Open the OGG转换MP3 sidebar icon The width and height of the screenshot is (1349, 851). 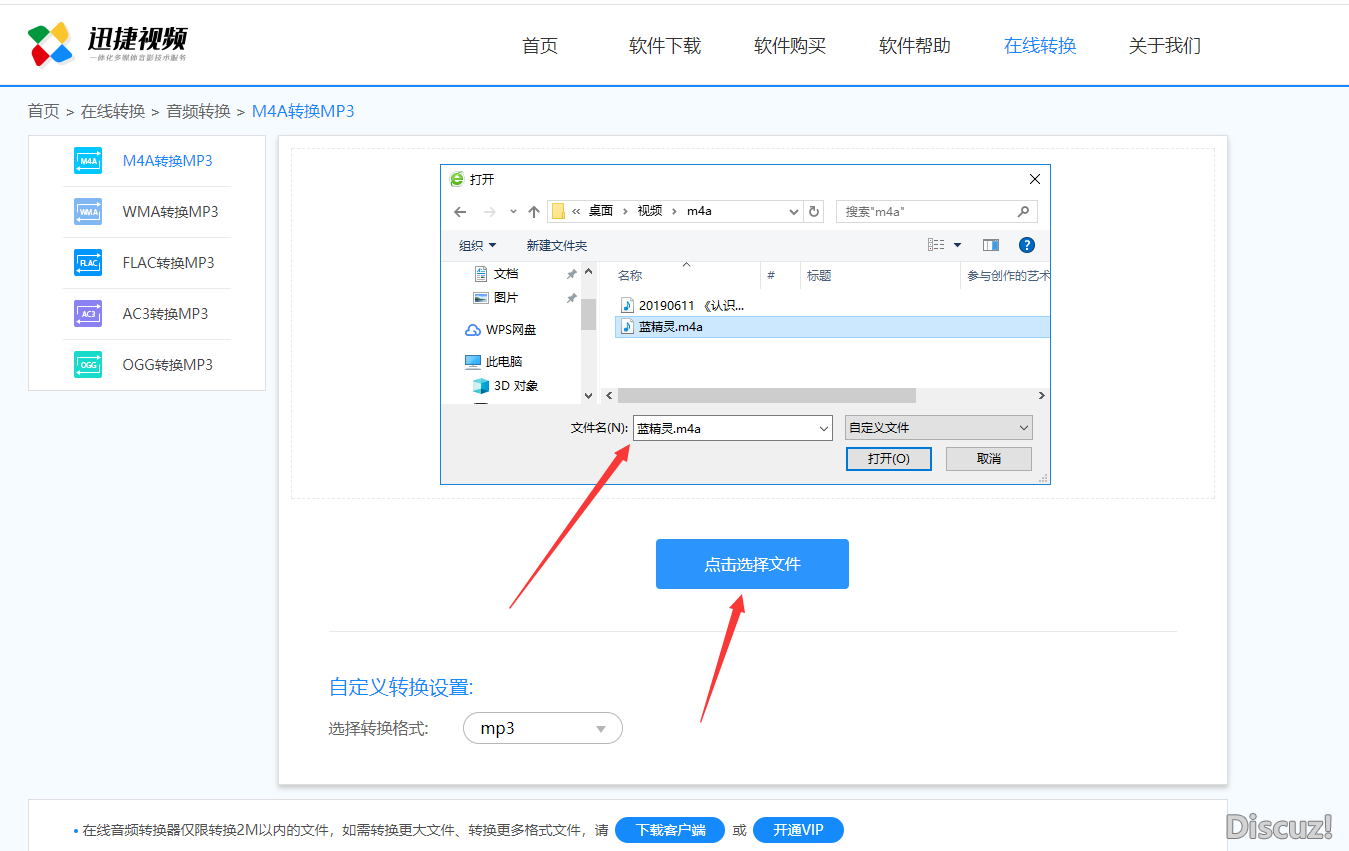(x=88, y=365)
